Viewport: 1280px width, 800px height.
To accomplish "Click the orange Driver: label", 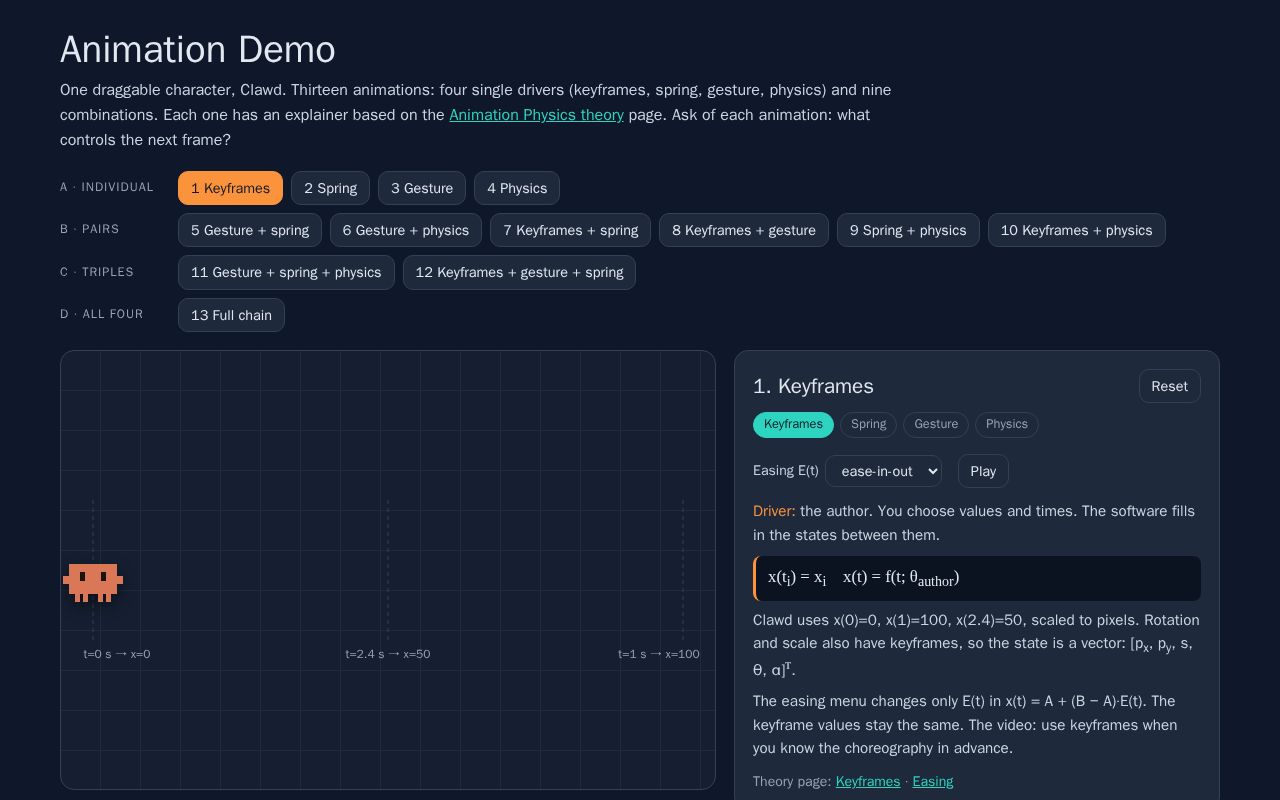I will click(774, 511).
